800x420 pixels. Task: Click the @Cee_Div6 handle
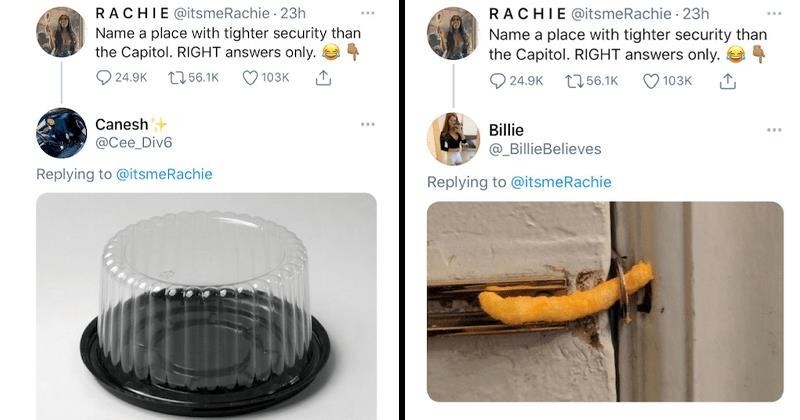point(133,143)
